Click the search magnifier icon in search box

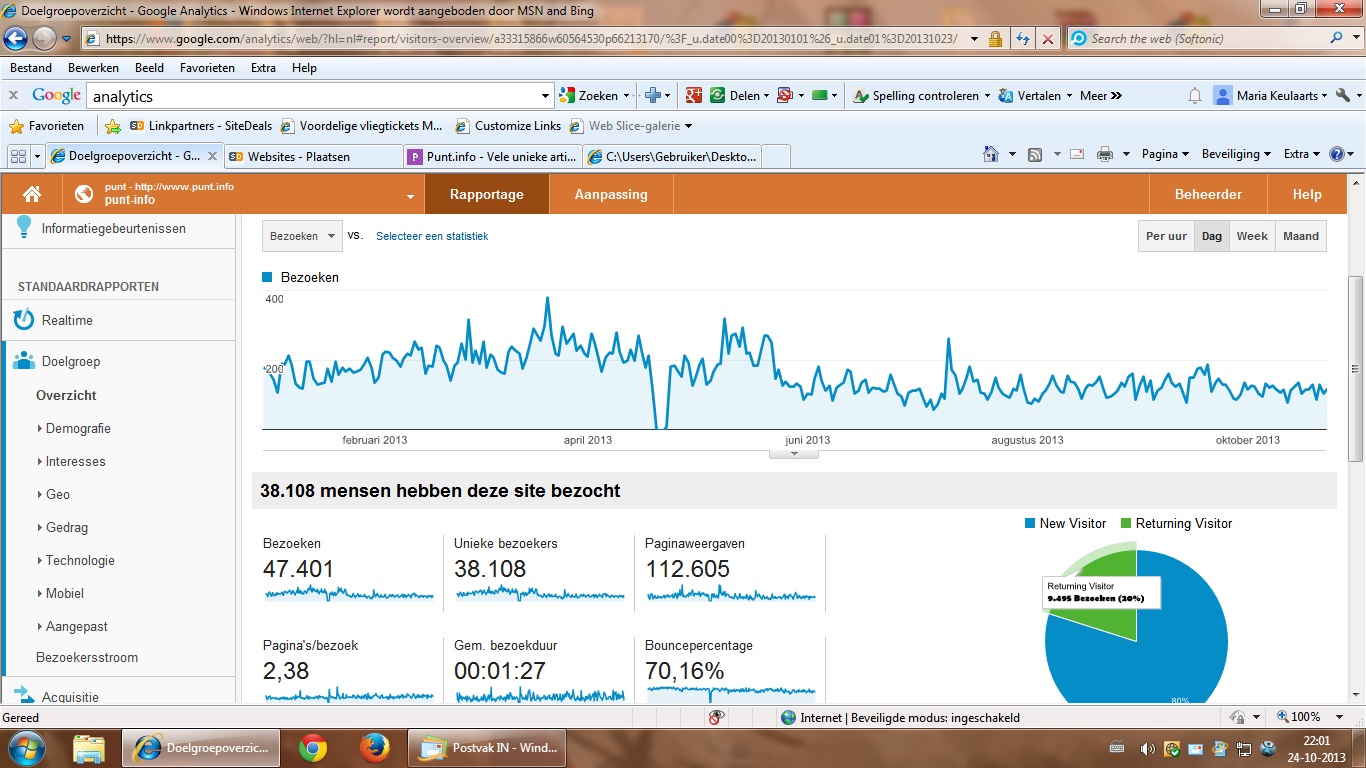(1338, 38)
